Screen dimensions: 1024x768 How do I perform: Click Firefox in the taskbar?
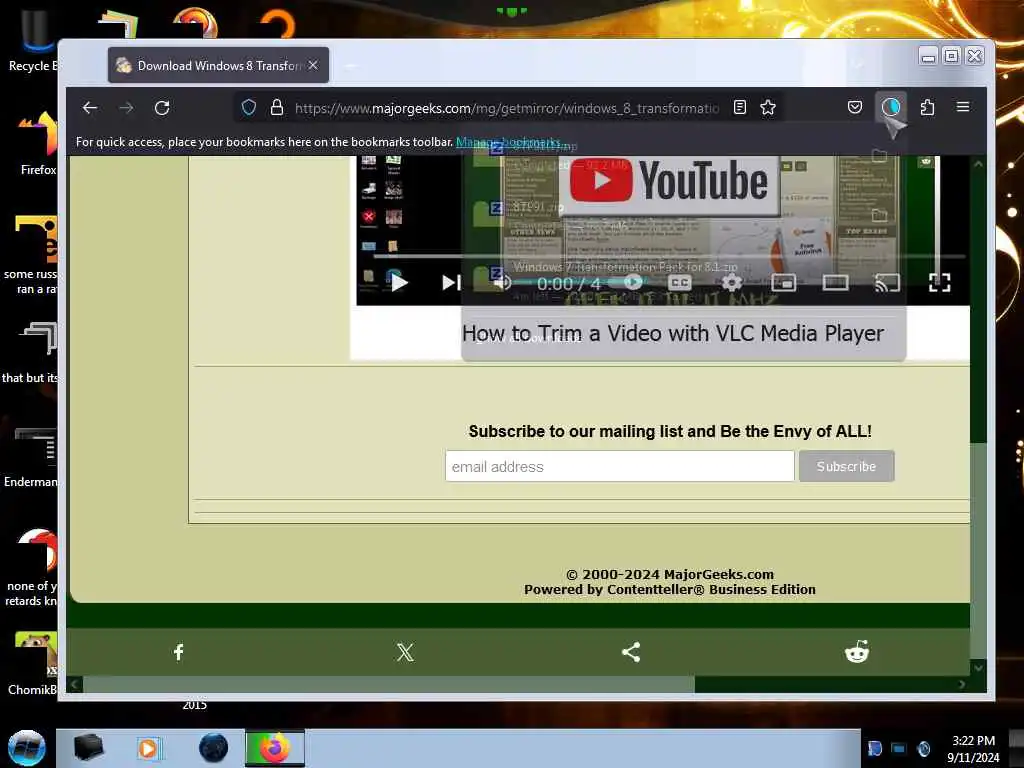[x=275, y=748]
